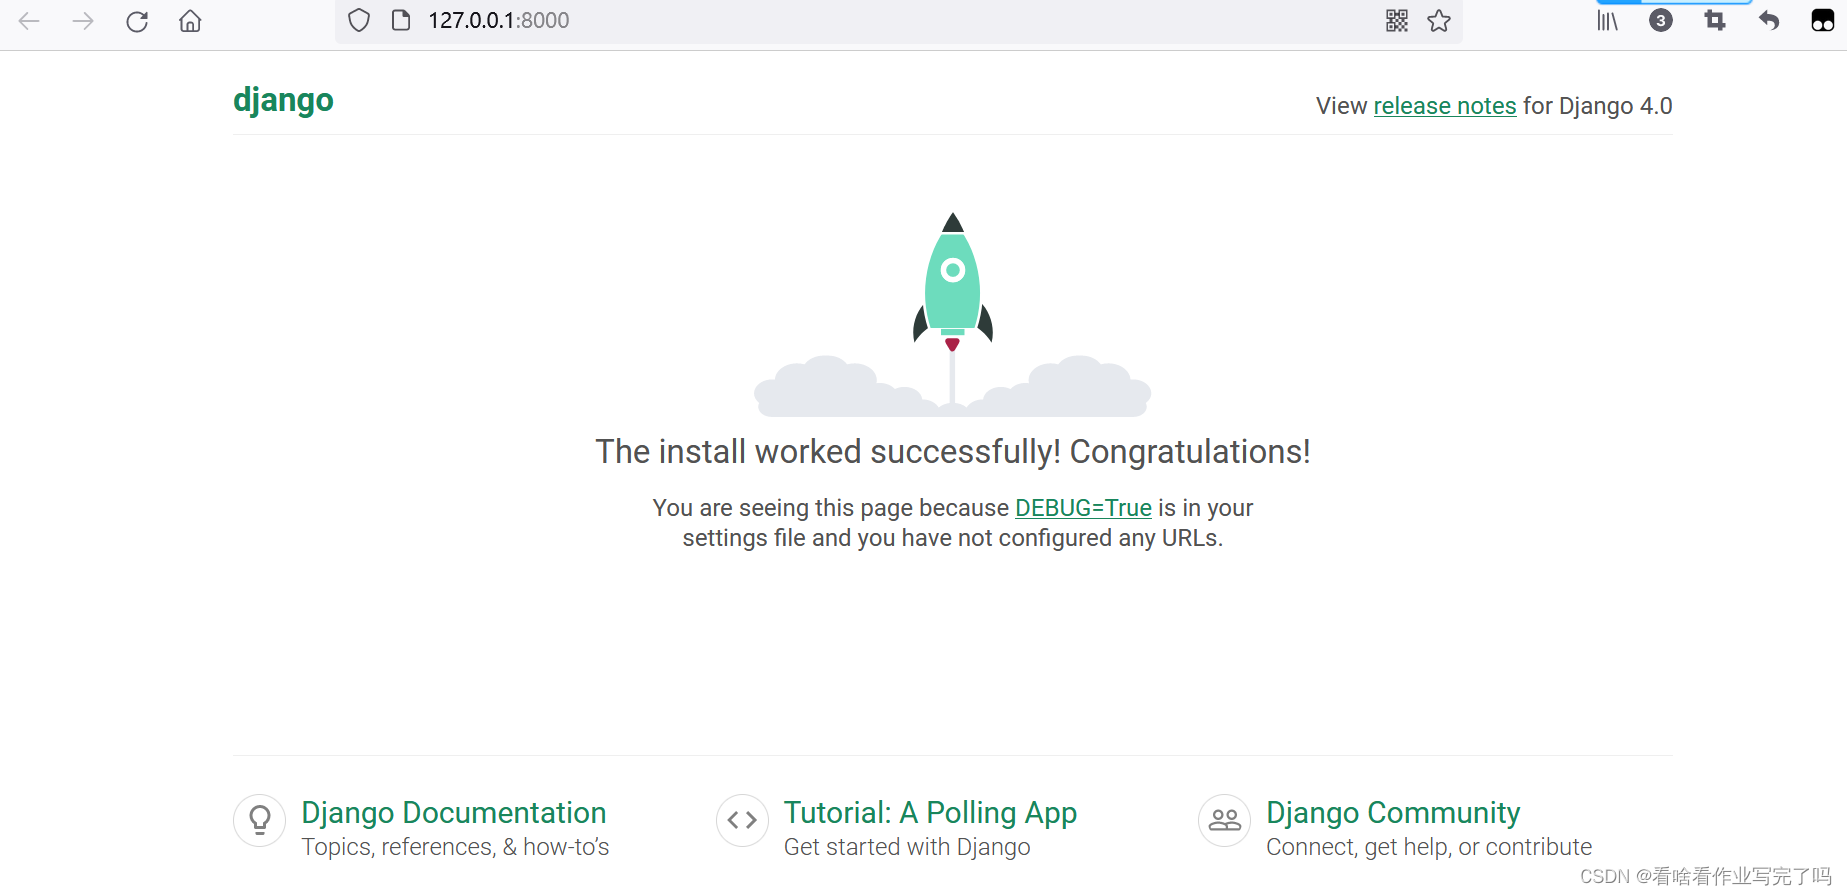
Task: Open the library bookshelf icon
Action: tap(1607, 20)
